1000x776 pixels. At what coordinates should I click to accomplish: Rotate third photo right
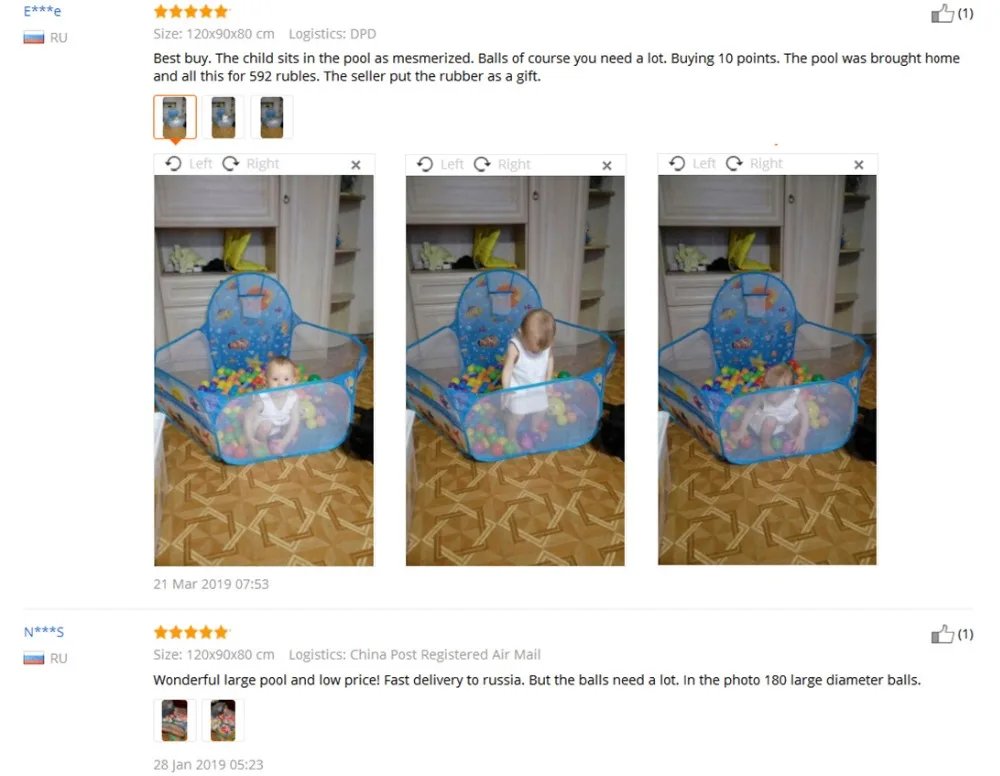pos(754,164)
